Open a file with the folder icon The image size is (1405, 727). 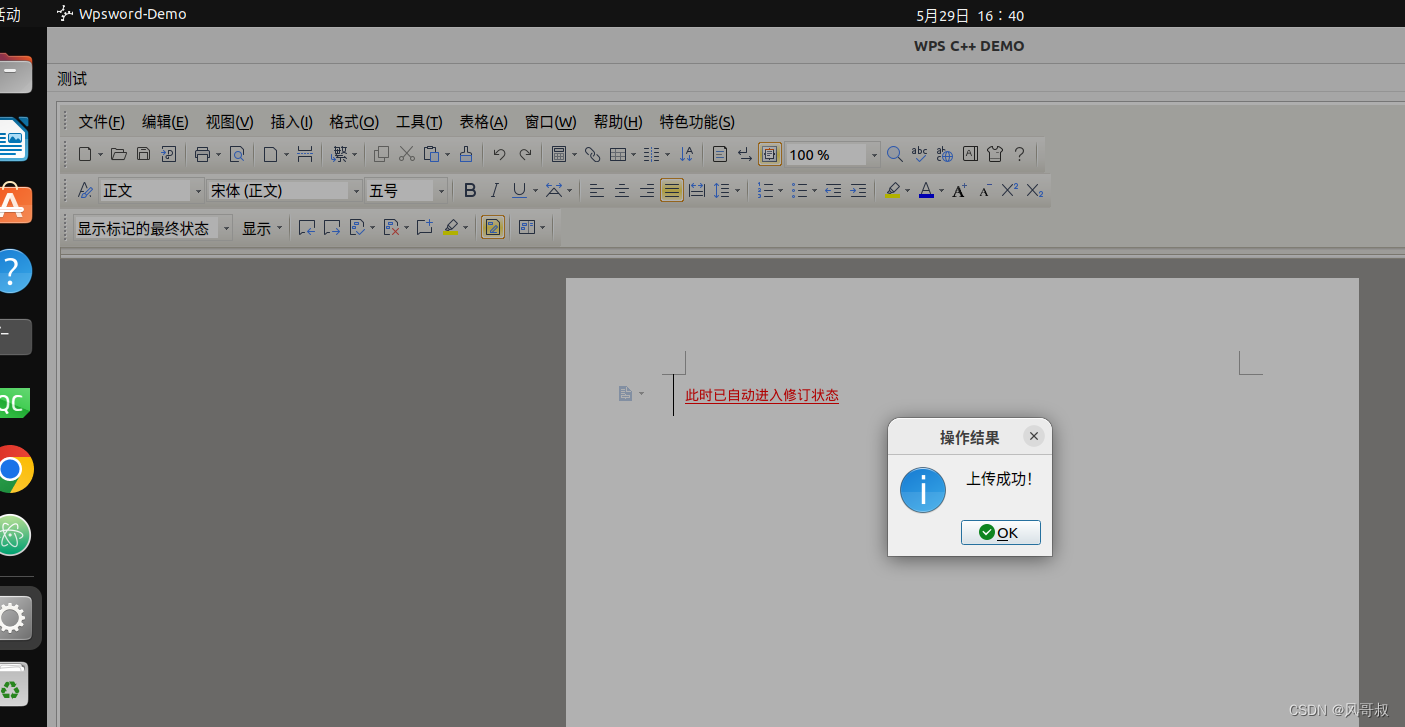pos(118,154)
